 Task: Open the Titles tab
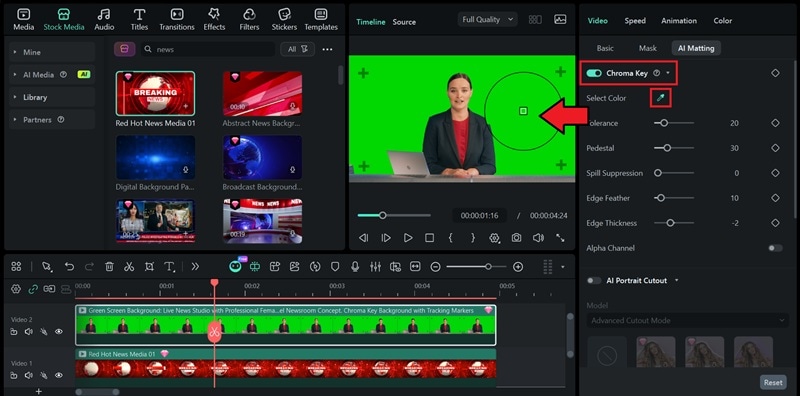point(139,20)
